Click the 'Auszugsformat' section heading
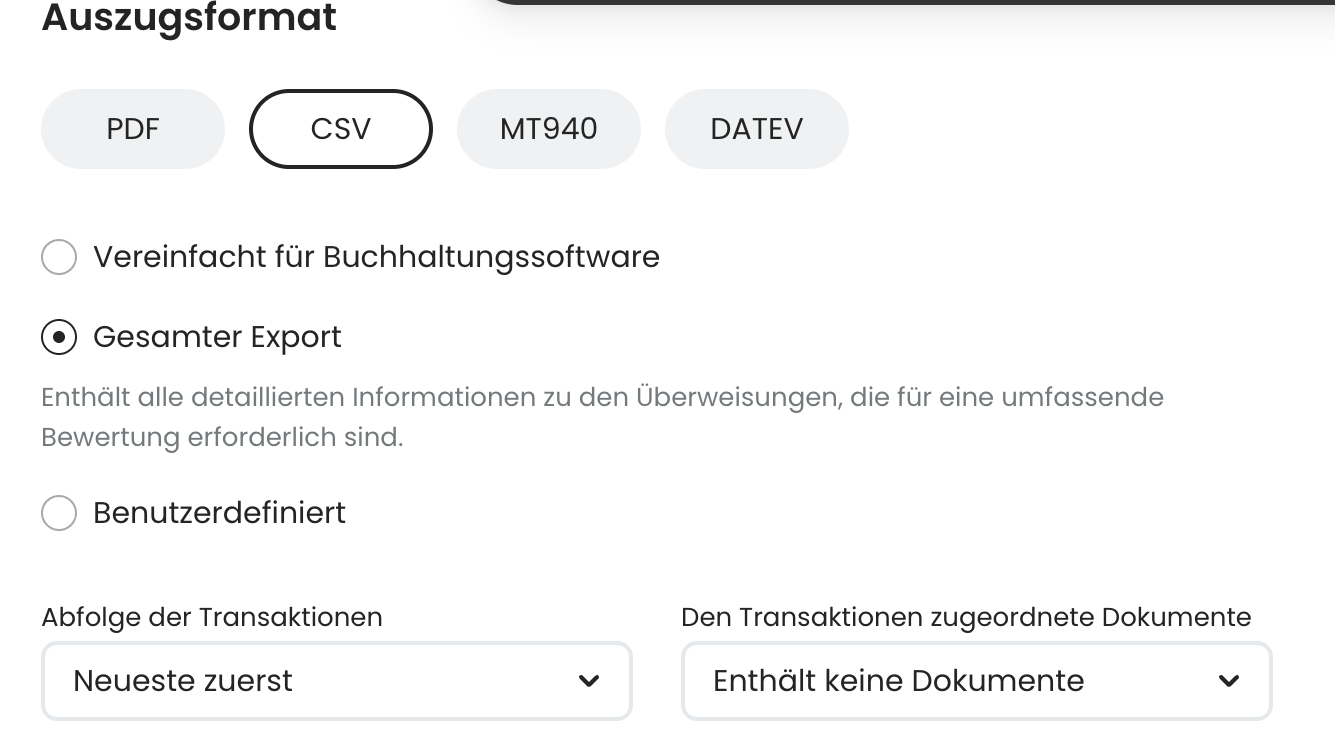1335x740 pixels. (189, 18)
